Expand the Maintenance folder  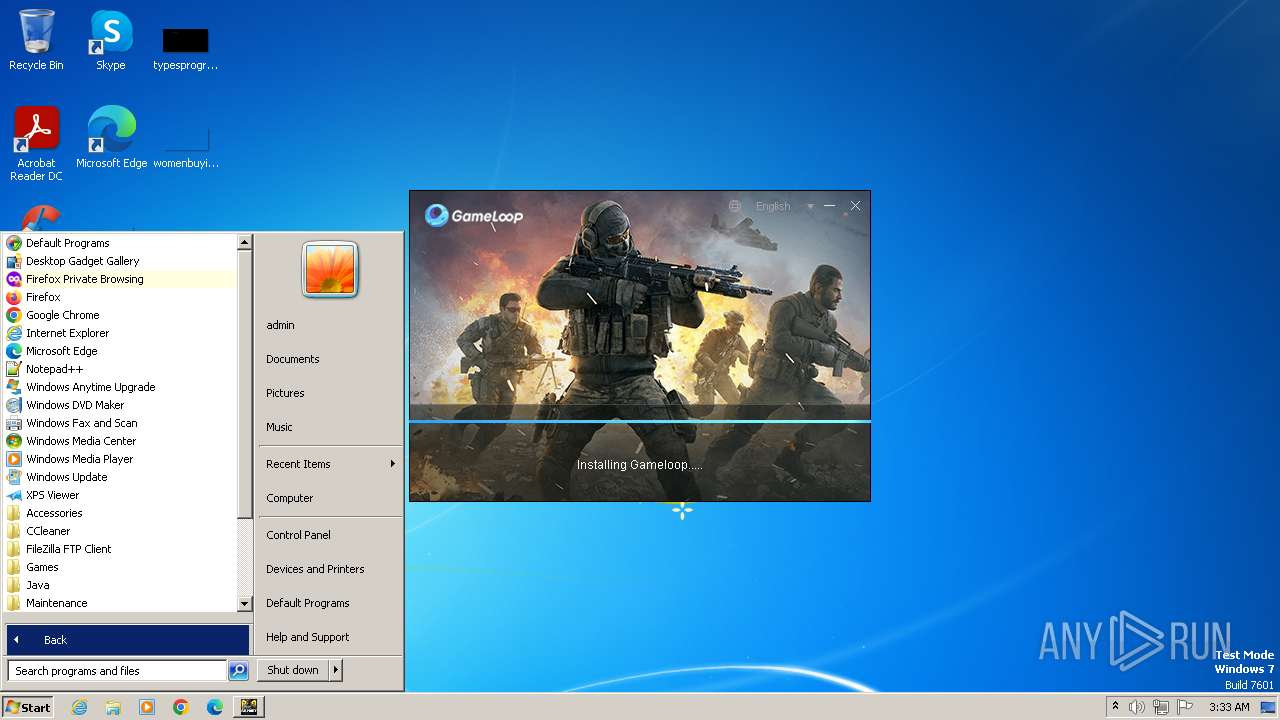click(119, 603)
